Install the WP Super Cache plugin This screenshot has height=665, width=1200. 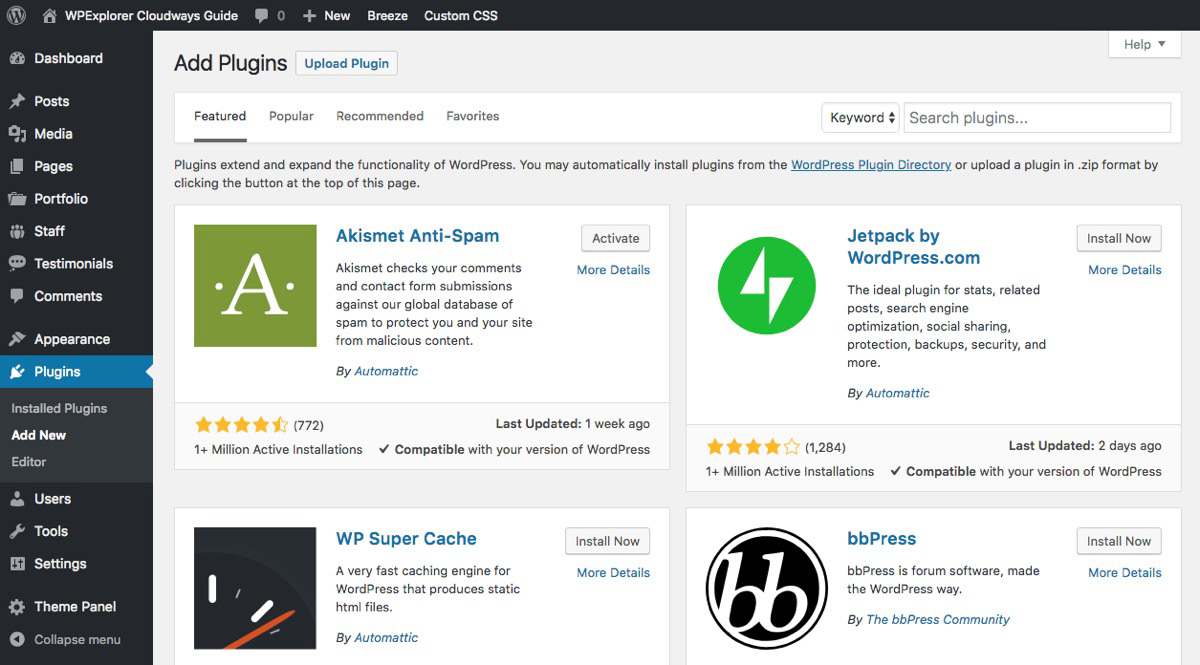[608, 541]
